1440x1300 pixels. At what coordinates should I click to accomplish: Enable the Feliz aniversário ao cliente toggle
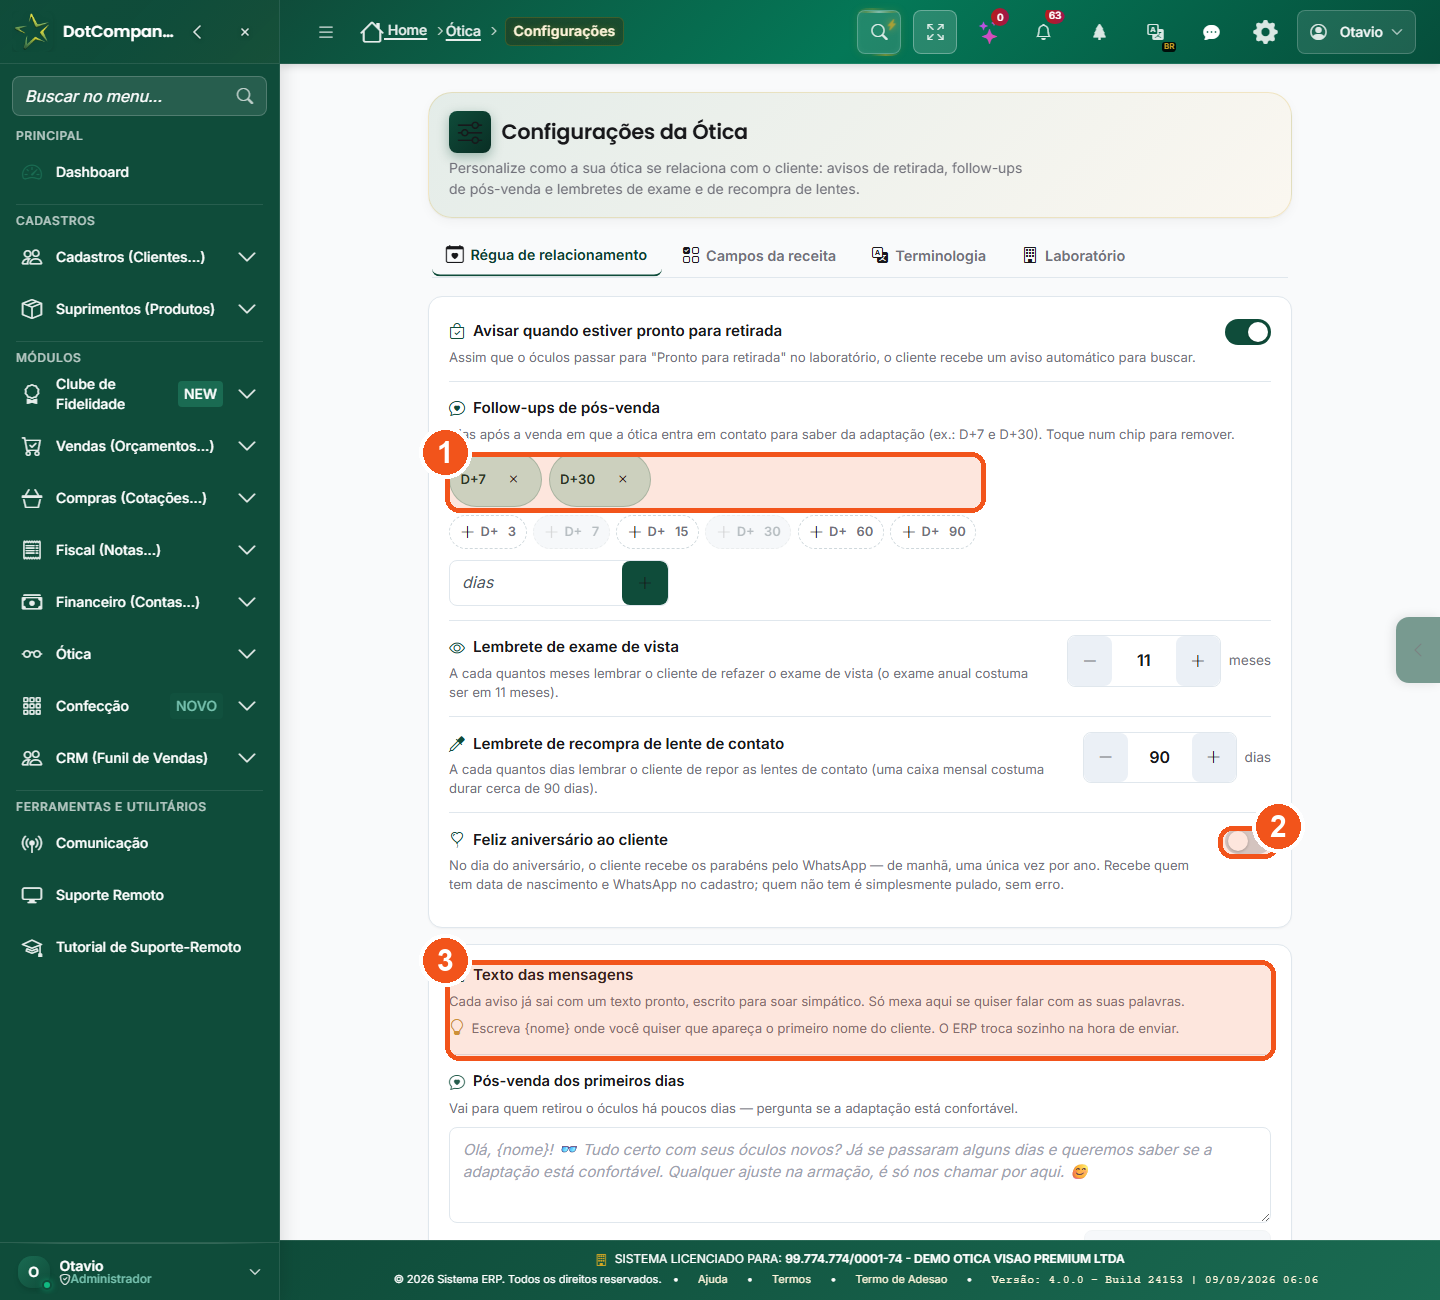(1245, 842)
